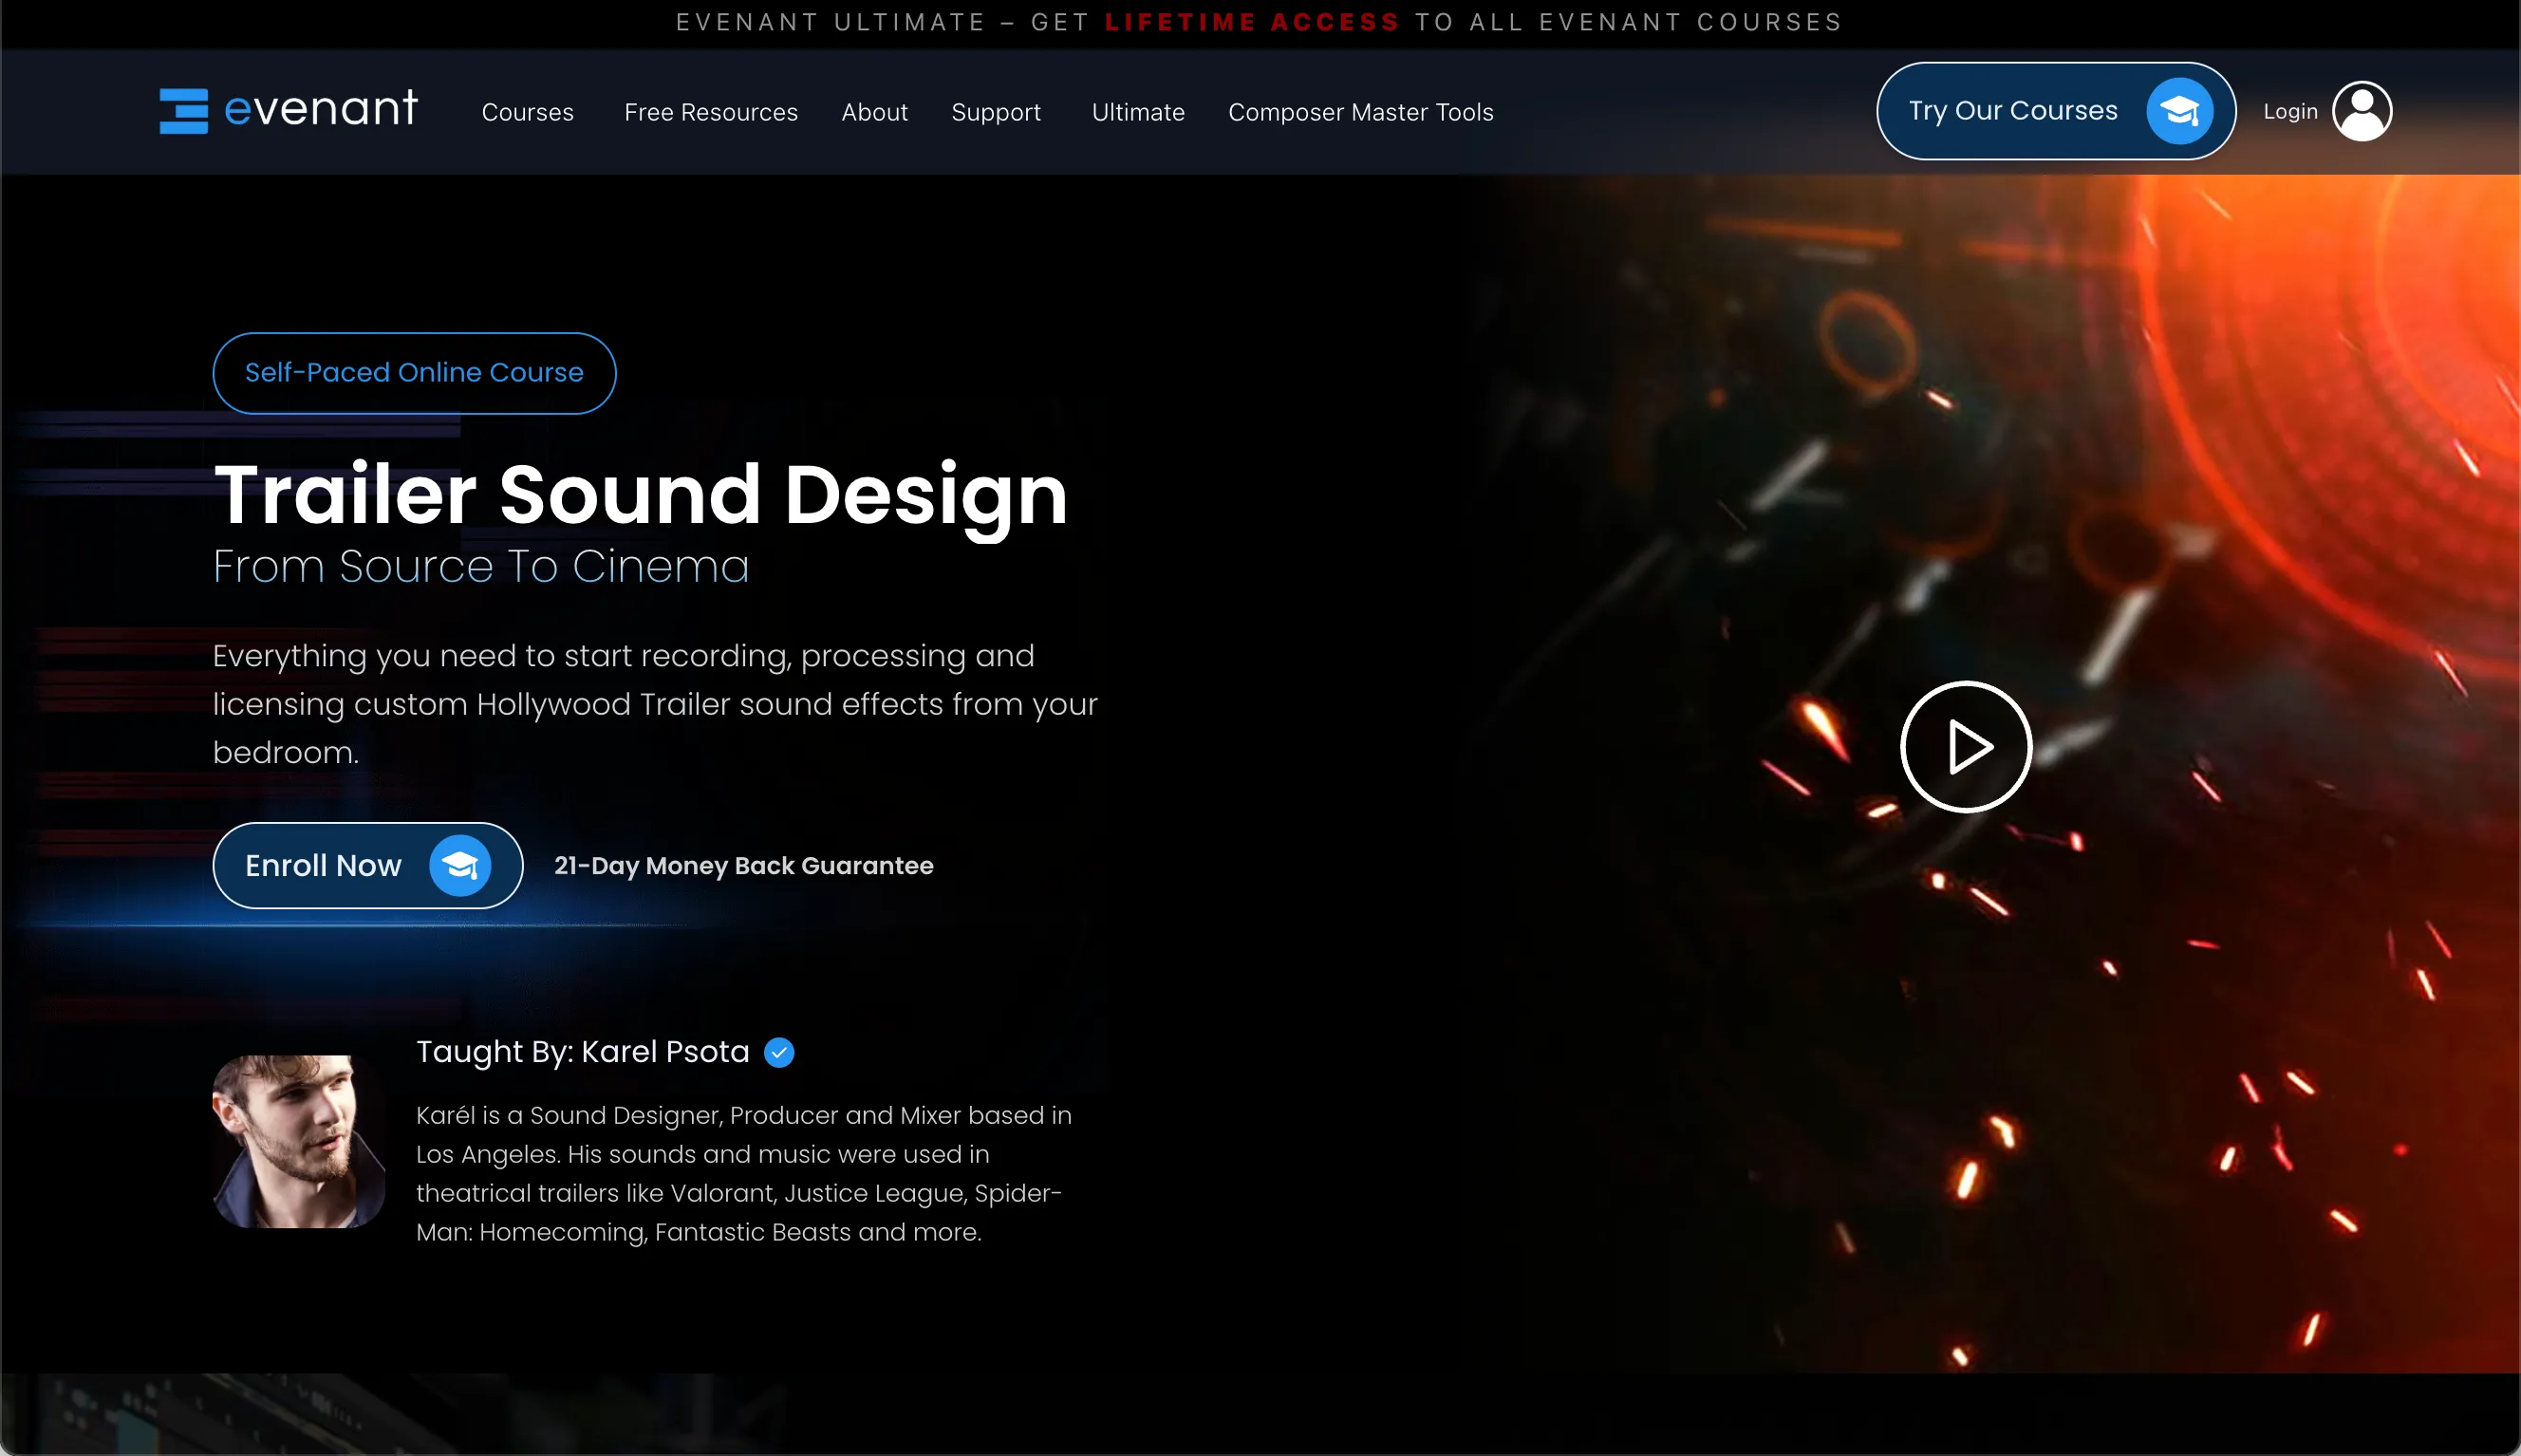Navigate to the Ultimate page
Viewport: 2521px width, 1456px height.
(x=1137, y=112)
